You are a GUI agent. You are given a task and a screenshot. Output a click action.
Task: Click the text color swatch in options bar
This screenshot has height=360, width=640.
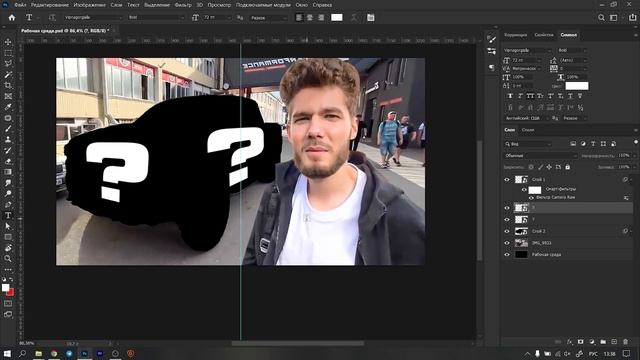click(337, 18)
